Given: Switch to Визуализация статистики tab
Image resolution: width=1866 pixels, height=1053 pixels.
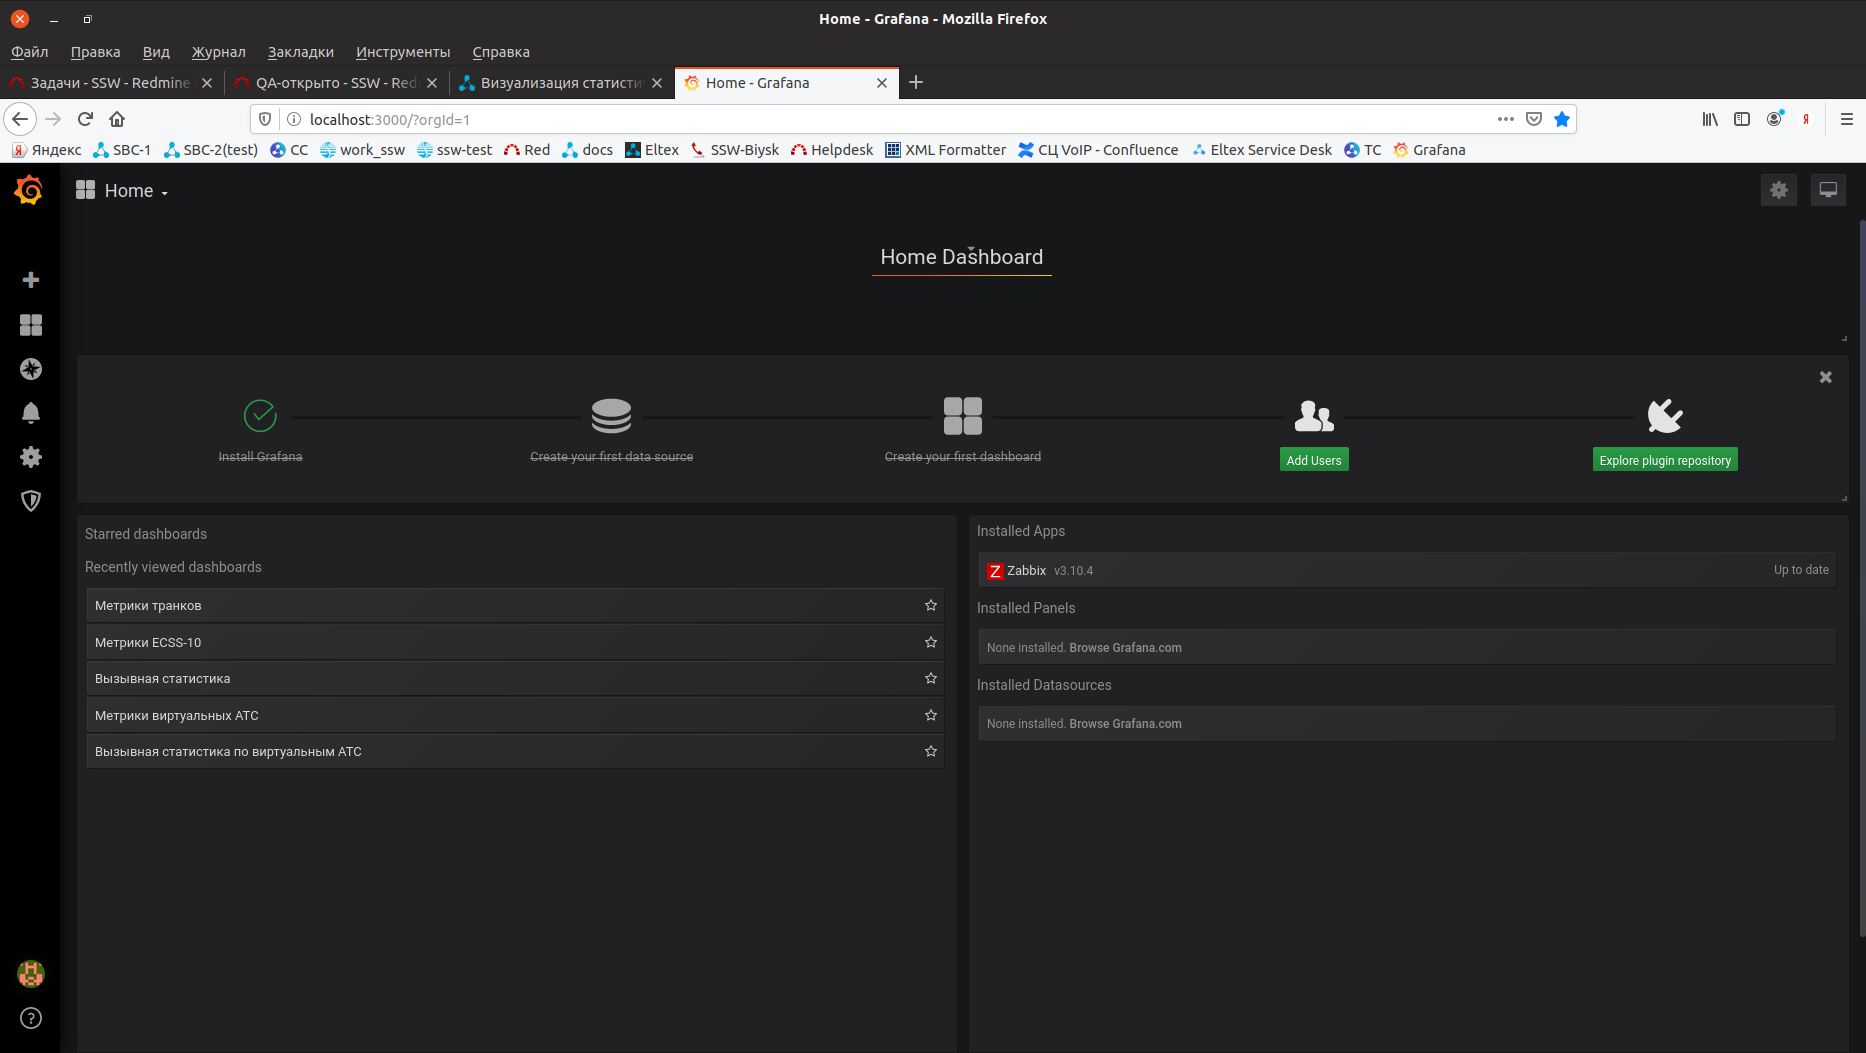Looking at the screenshot, I should 561,83.
